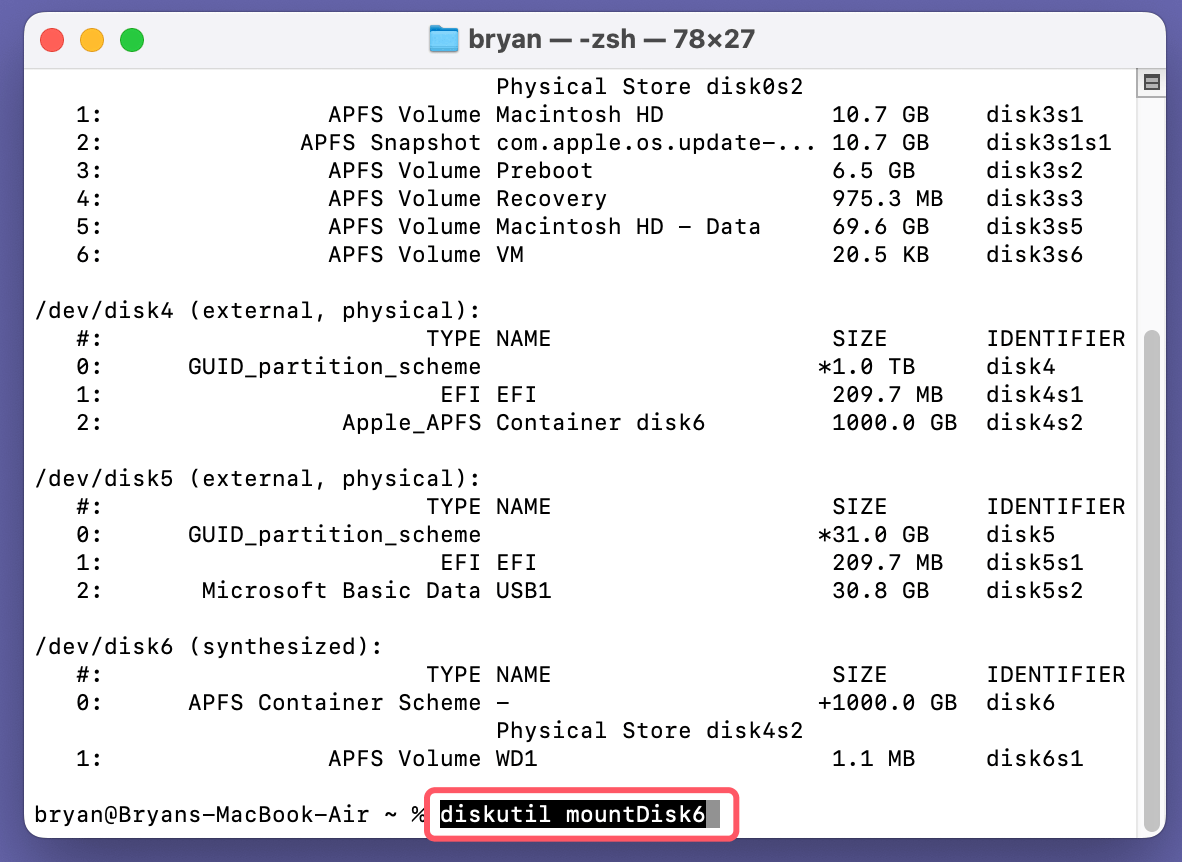Viewport: 1182px width, 862px height.
Task: Click the small page icon atop the scrollbar
Action: 1152,82
